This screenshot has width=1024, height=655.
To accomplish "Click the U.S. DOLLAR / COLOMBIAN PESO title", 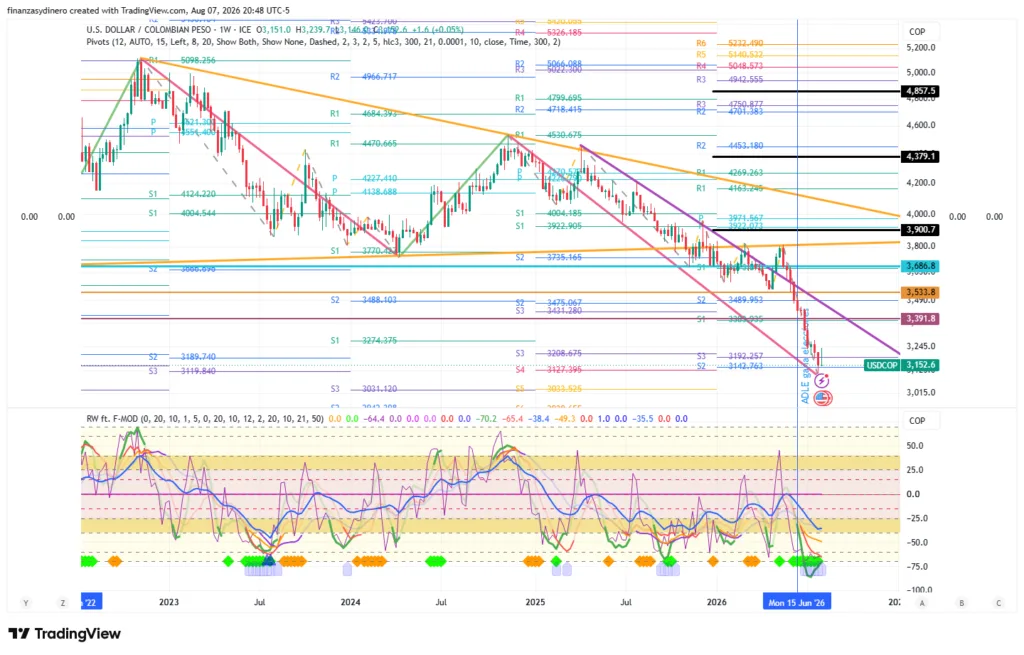I will [167, 29].
